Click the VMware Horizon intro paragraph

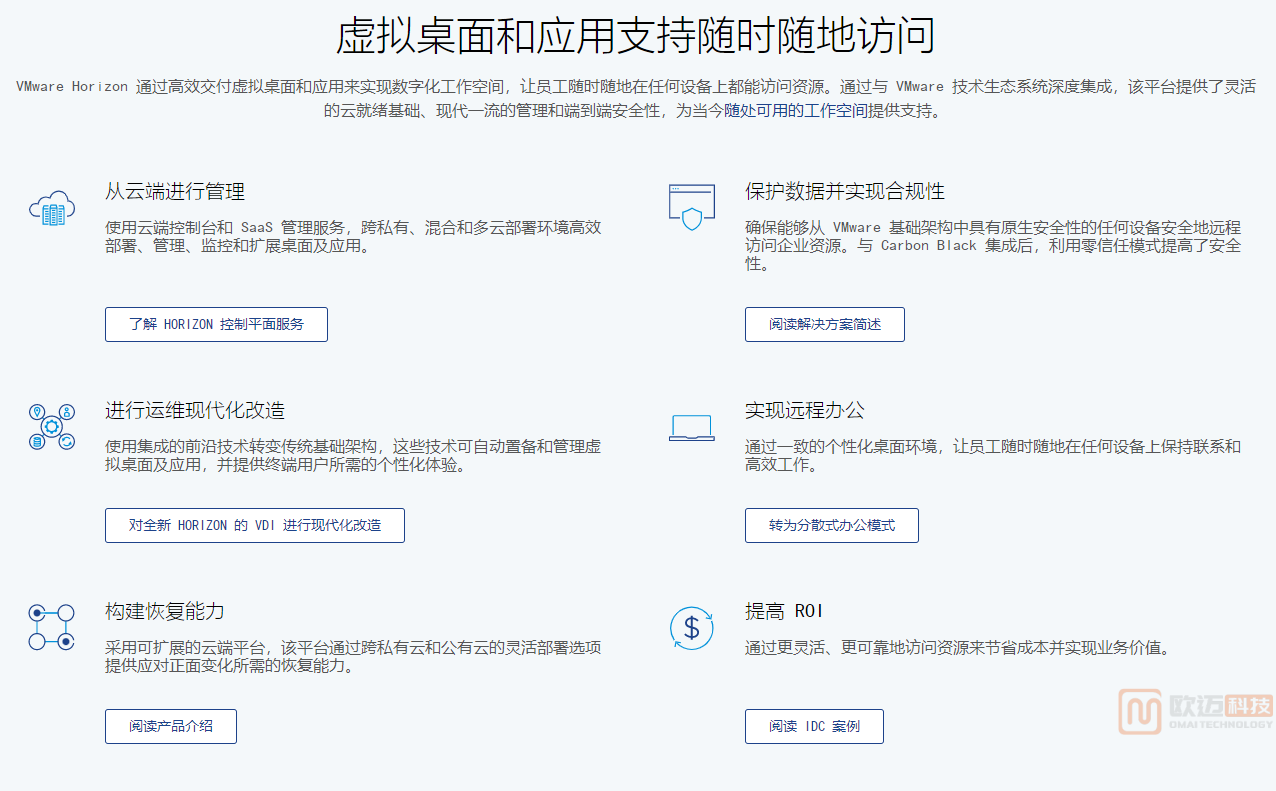click(636, 99)
